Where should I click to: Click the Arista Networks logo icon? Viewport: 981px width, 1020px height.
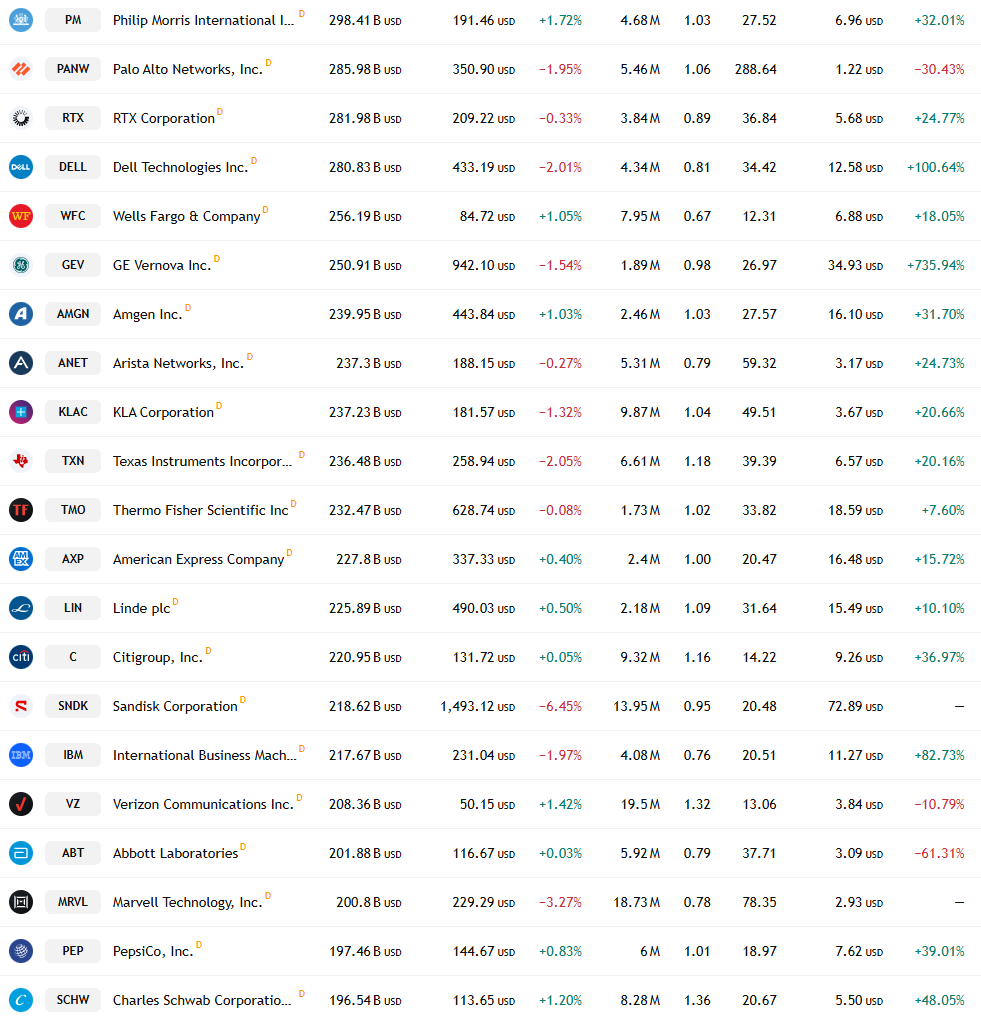[21, 363]
